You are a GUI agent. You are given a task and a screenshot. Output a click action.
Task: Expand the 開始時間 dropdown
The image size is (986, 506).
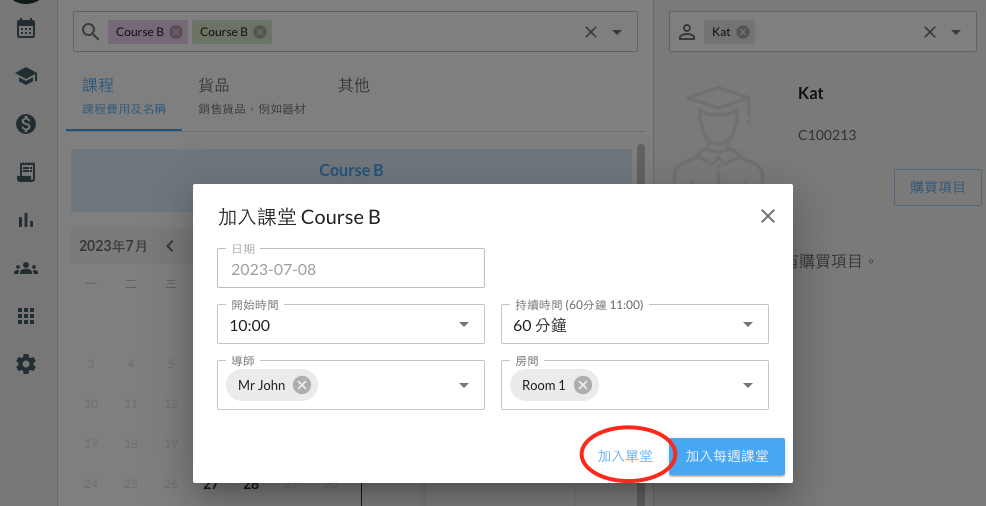pyautogui.click(x=464, y=325)
